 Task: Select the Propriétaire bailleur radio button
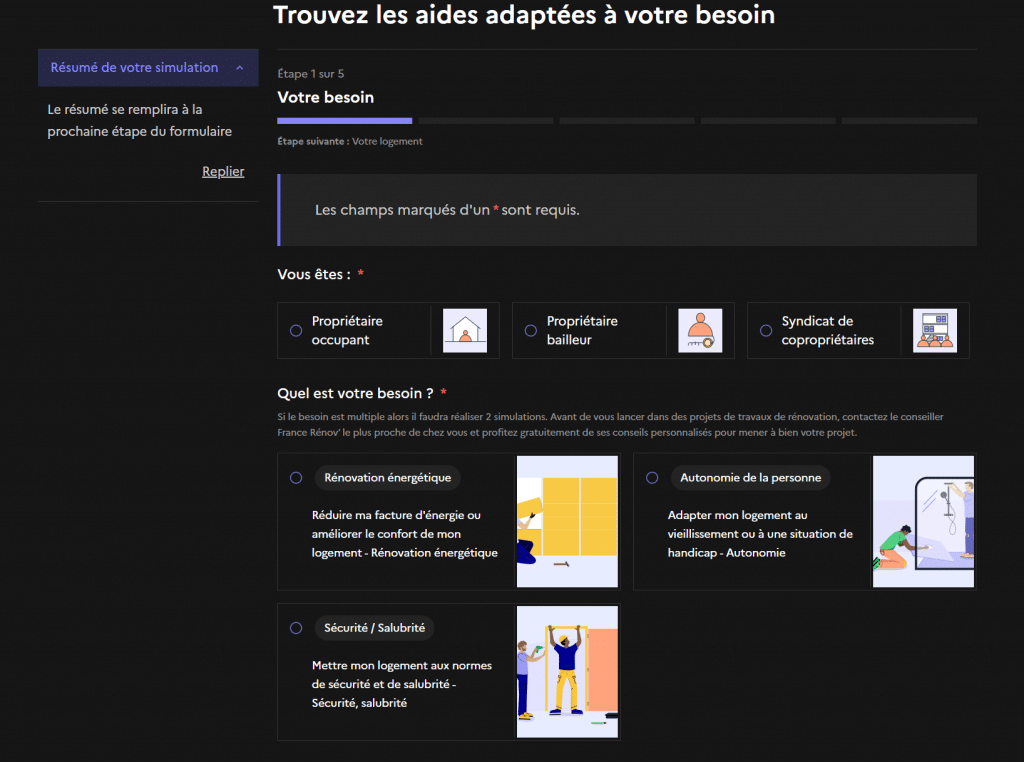pyautogui.click(x=531, y=331)
